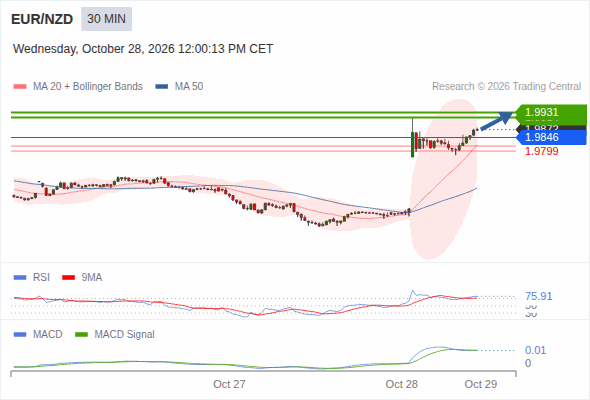Click the MA 50 blue legend swatch
Image resolution: width=590 pixels, height=400 pixels.
[x=162, y=87]
